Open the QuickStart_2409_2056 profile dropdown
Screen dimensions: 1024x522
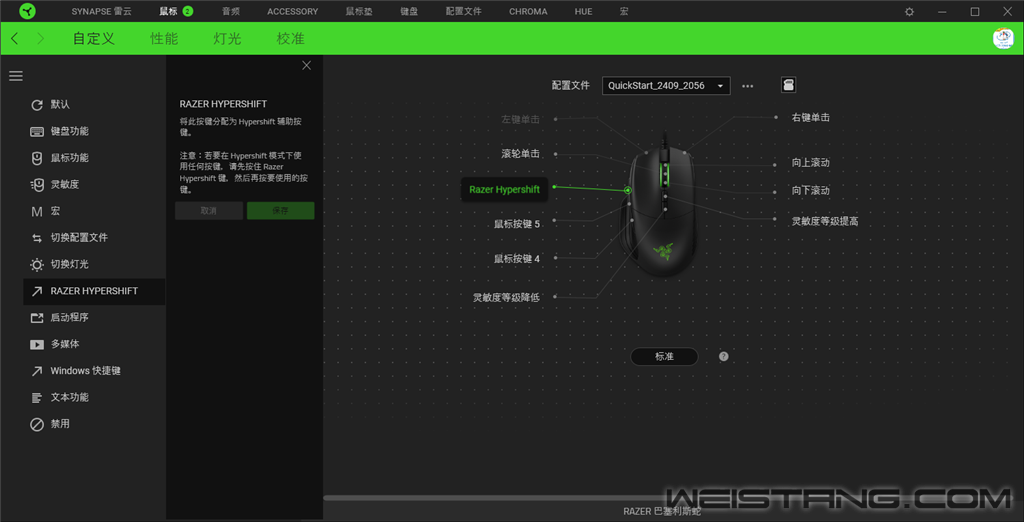click(x=666, y=86)
